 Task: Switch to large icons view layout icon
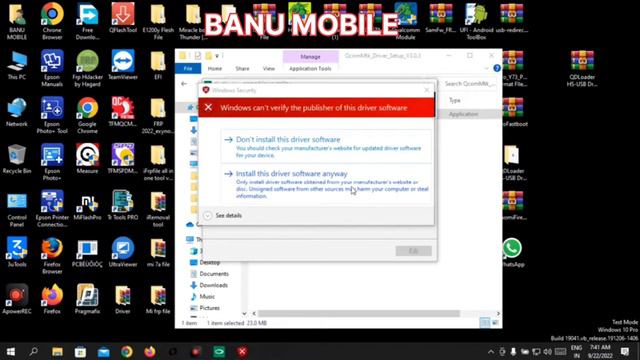pos(495,323)
